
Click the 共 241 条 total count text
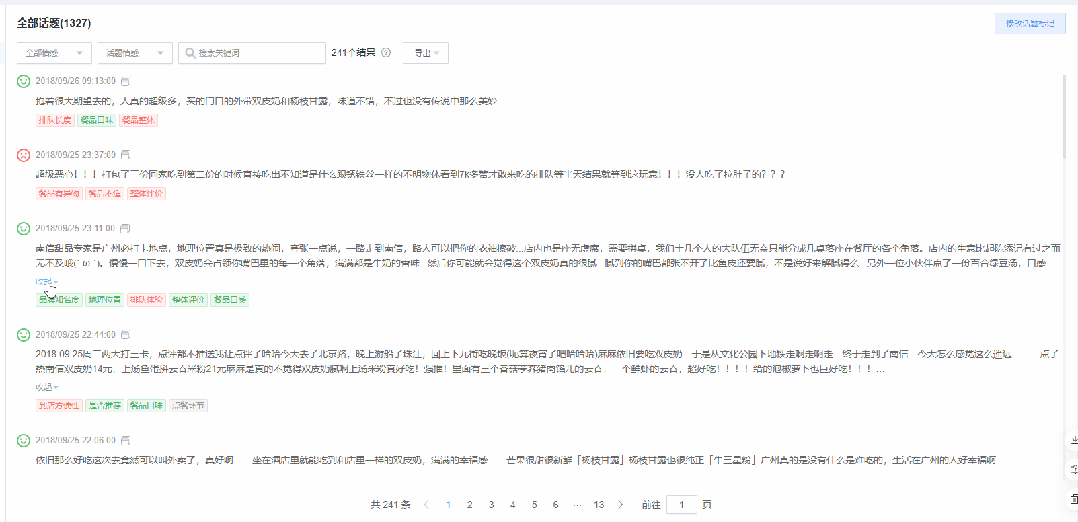coord(390,505)
